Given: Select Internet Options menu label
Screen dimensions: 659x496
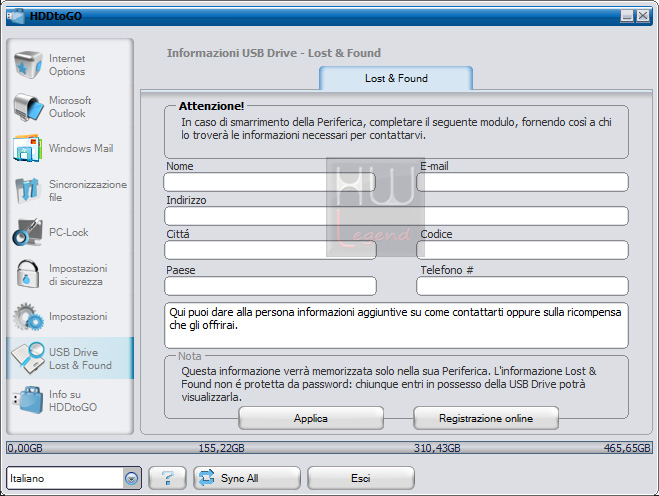Looking at the screenshot, I should pos(67,65).
